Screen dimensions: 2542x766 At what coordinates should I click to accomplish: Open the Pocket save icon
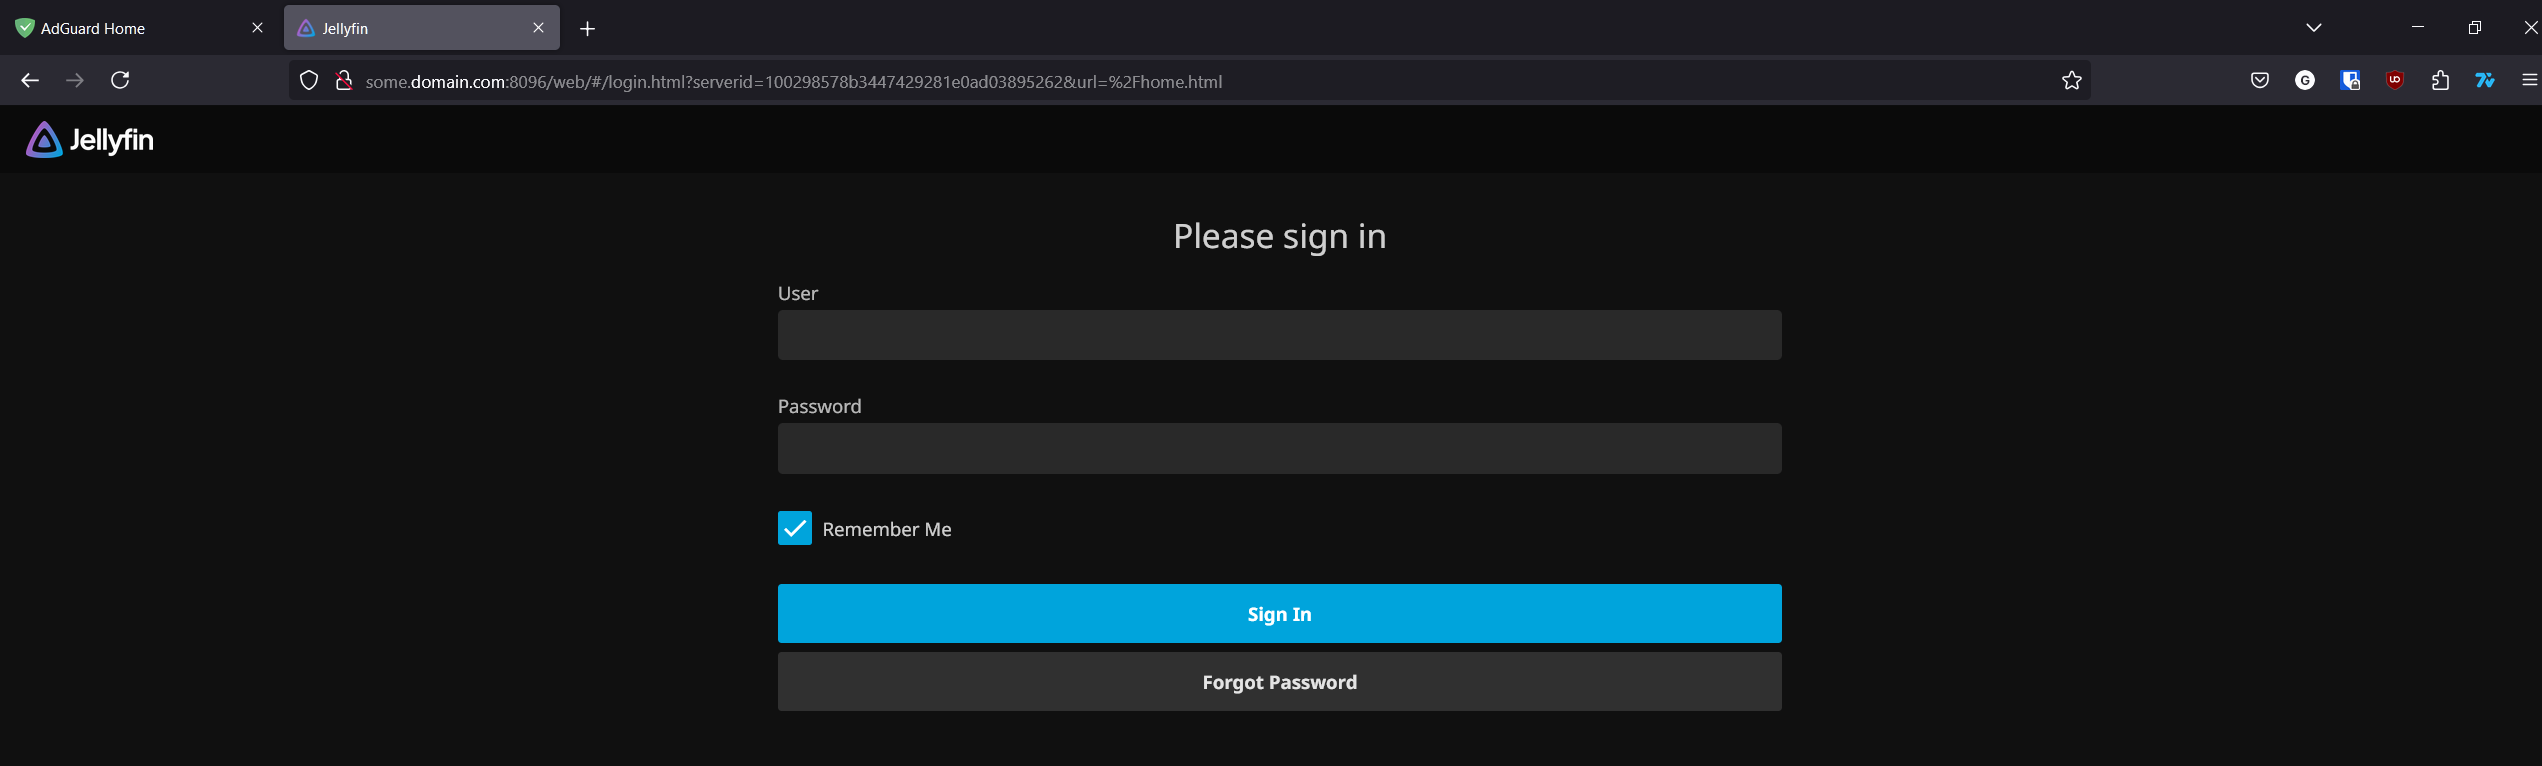click(x=2259, y=81)
